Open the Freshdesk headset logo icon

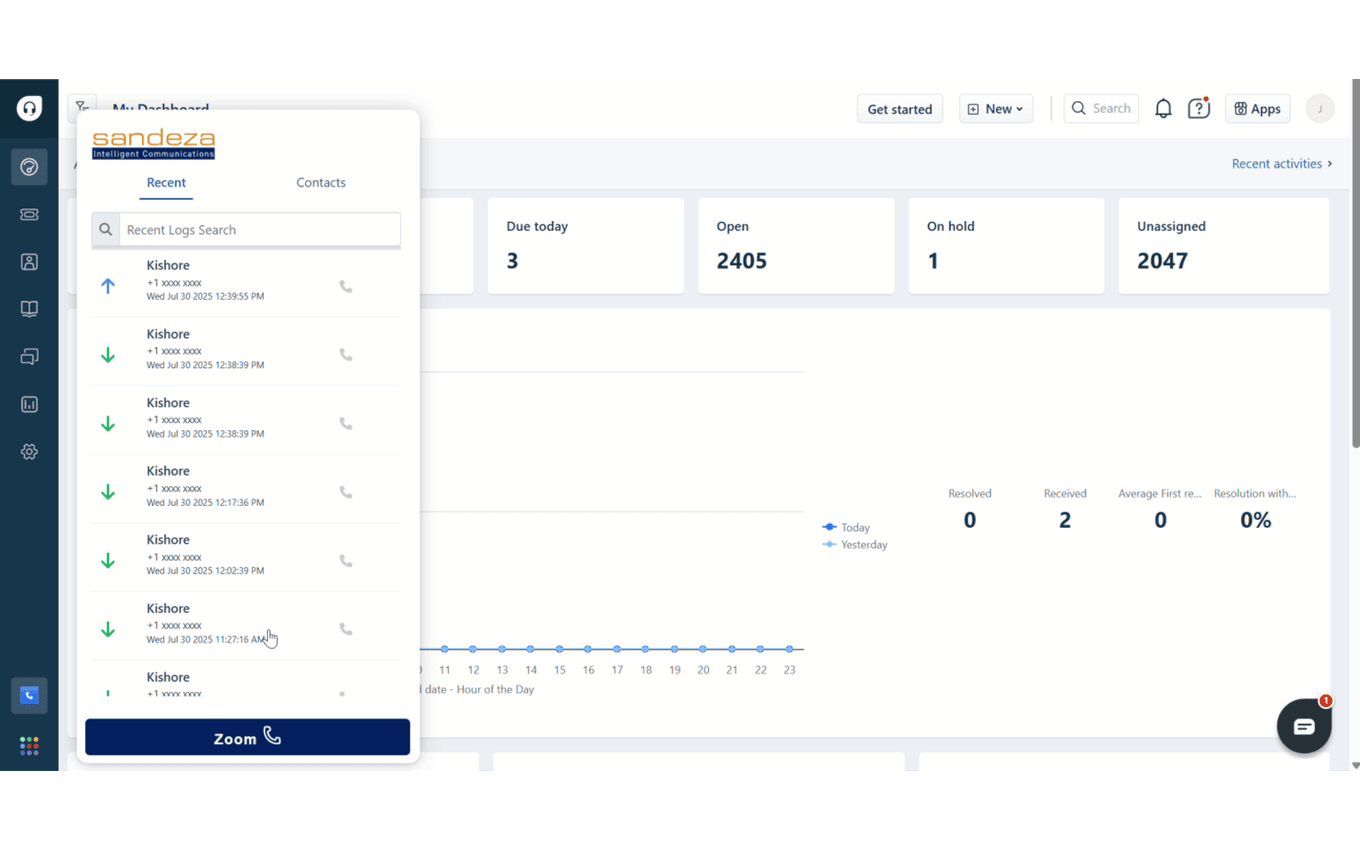click(x=29, y=109)
